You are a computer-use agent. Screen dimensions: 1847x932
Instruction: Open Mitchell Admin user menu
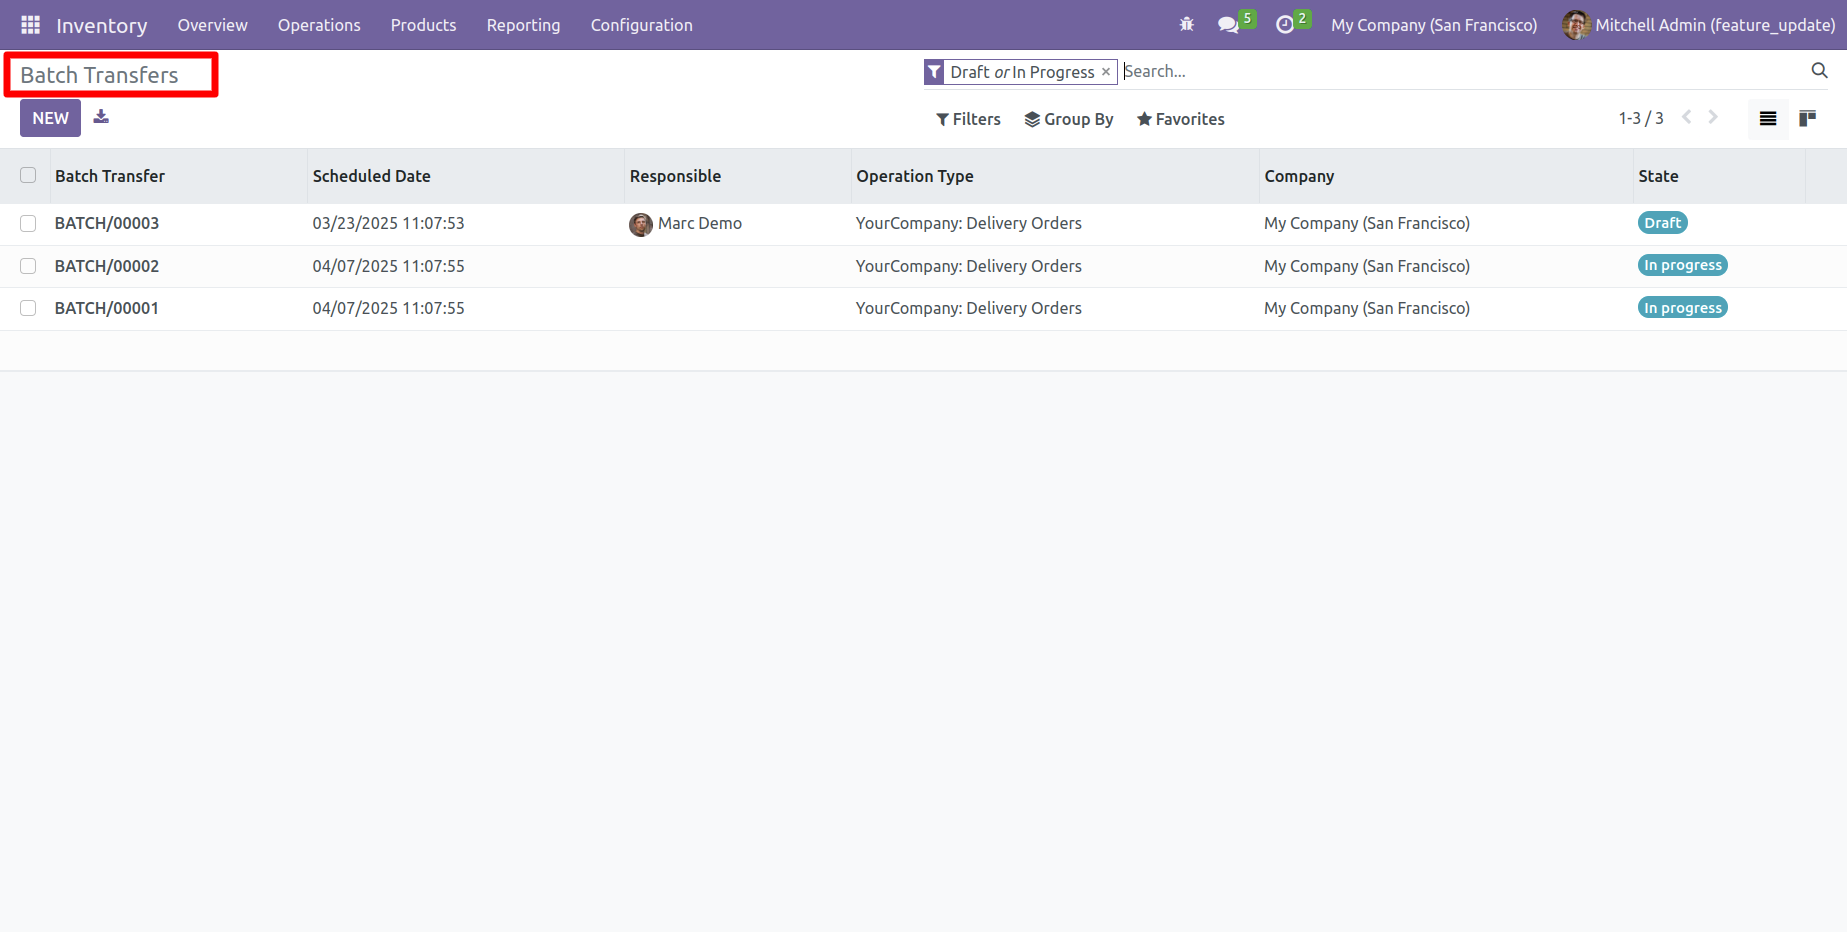coord(1699,25)
